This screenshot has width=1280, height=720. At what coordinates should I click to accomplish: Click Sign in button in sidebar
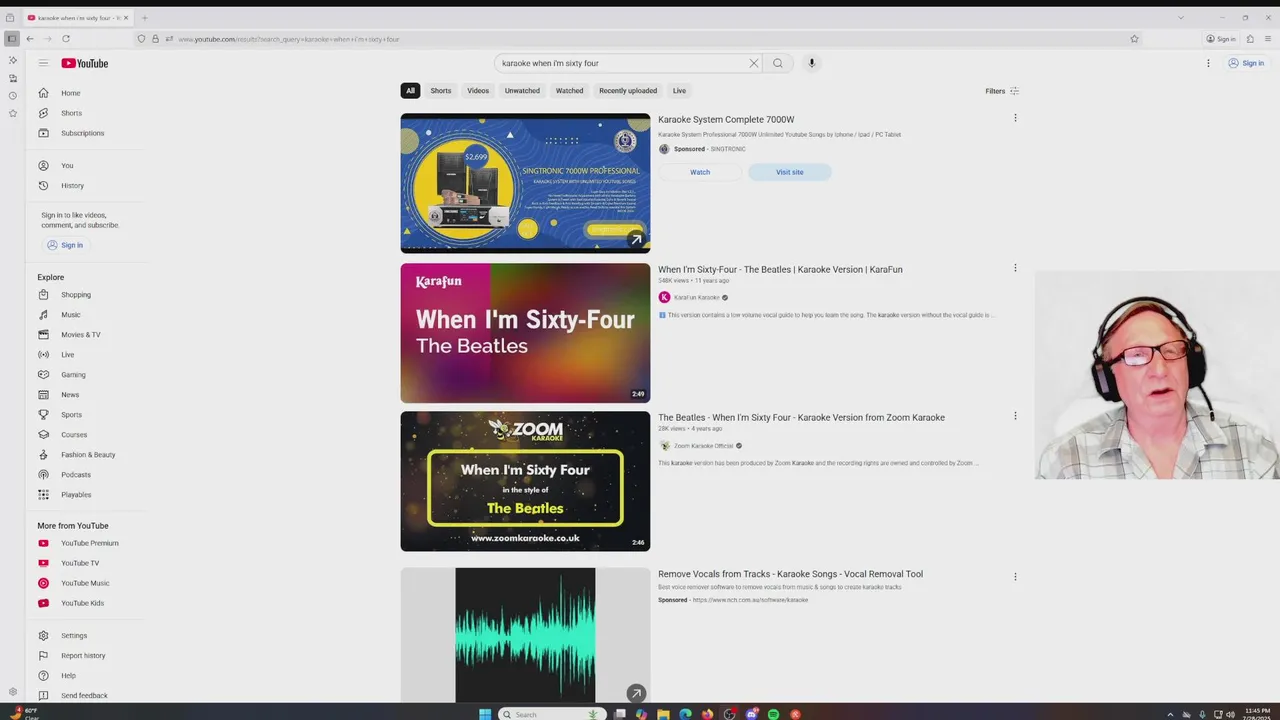(x=64, y=245)
